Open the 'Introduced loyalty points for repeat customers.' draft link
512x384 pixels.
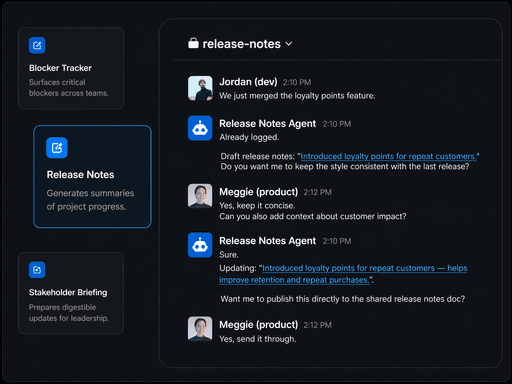click(388, 156)
